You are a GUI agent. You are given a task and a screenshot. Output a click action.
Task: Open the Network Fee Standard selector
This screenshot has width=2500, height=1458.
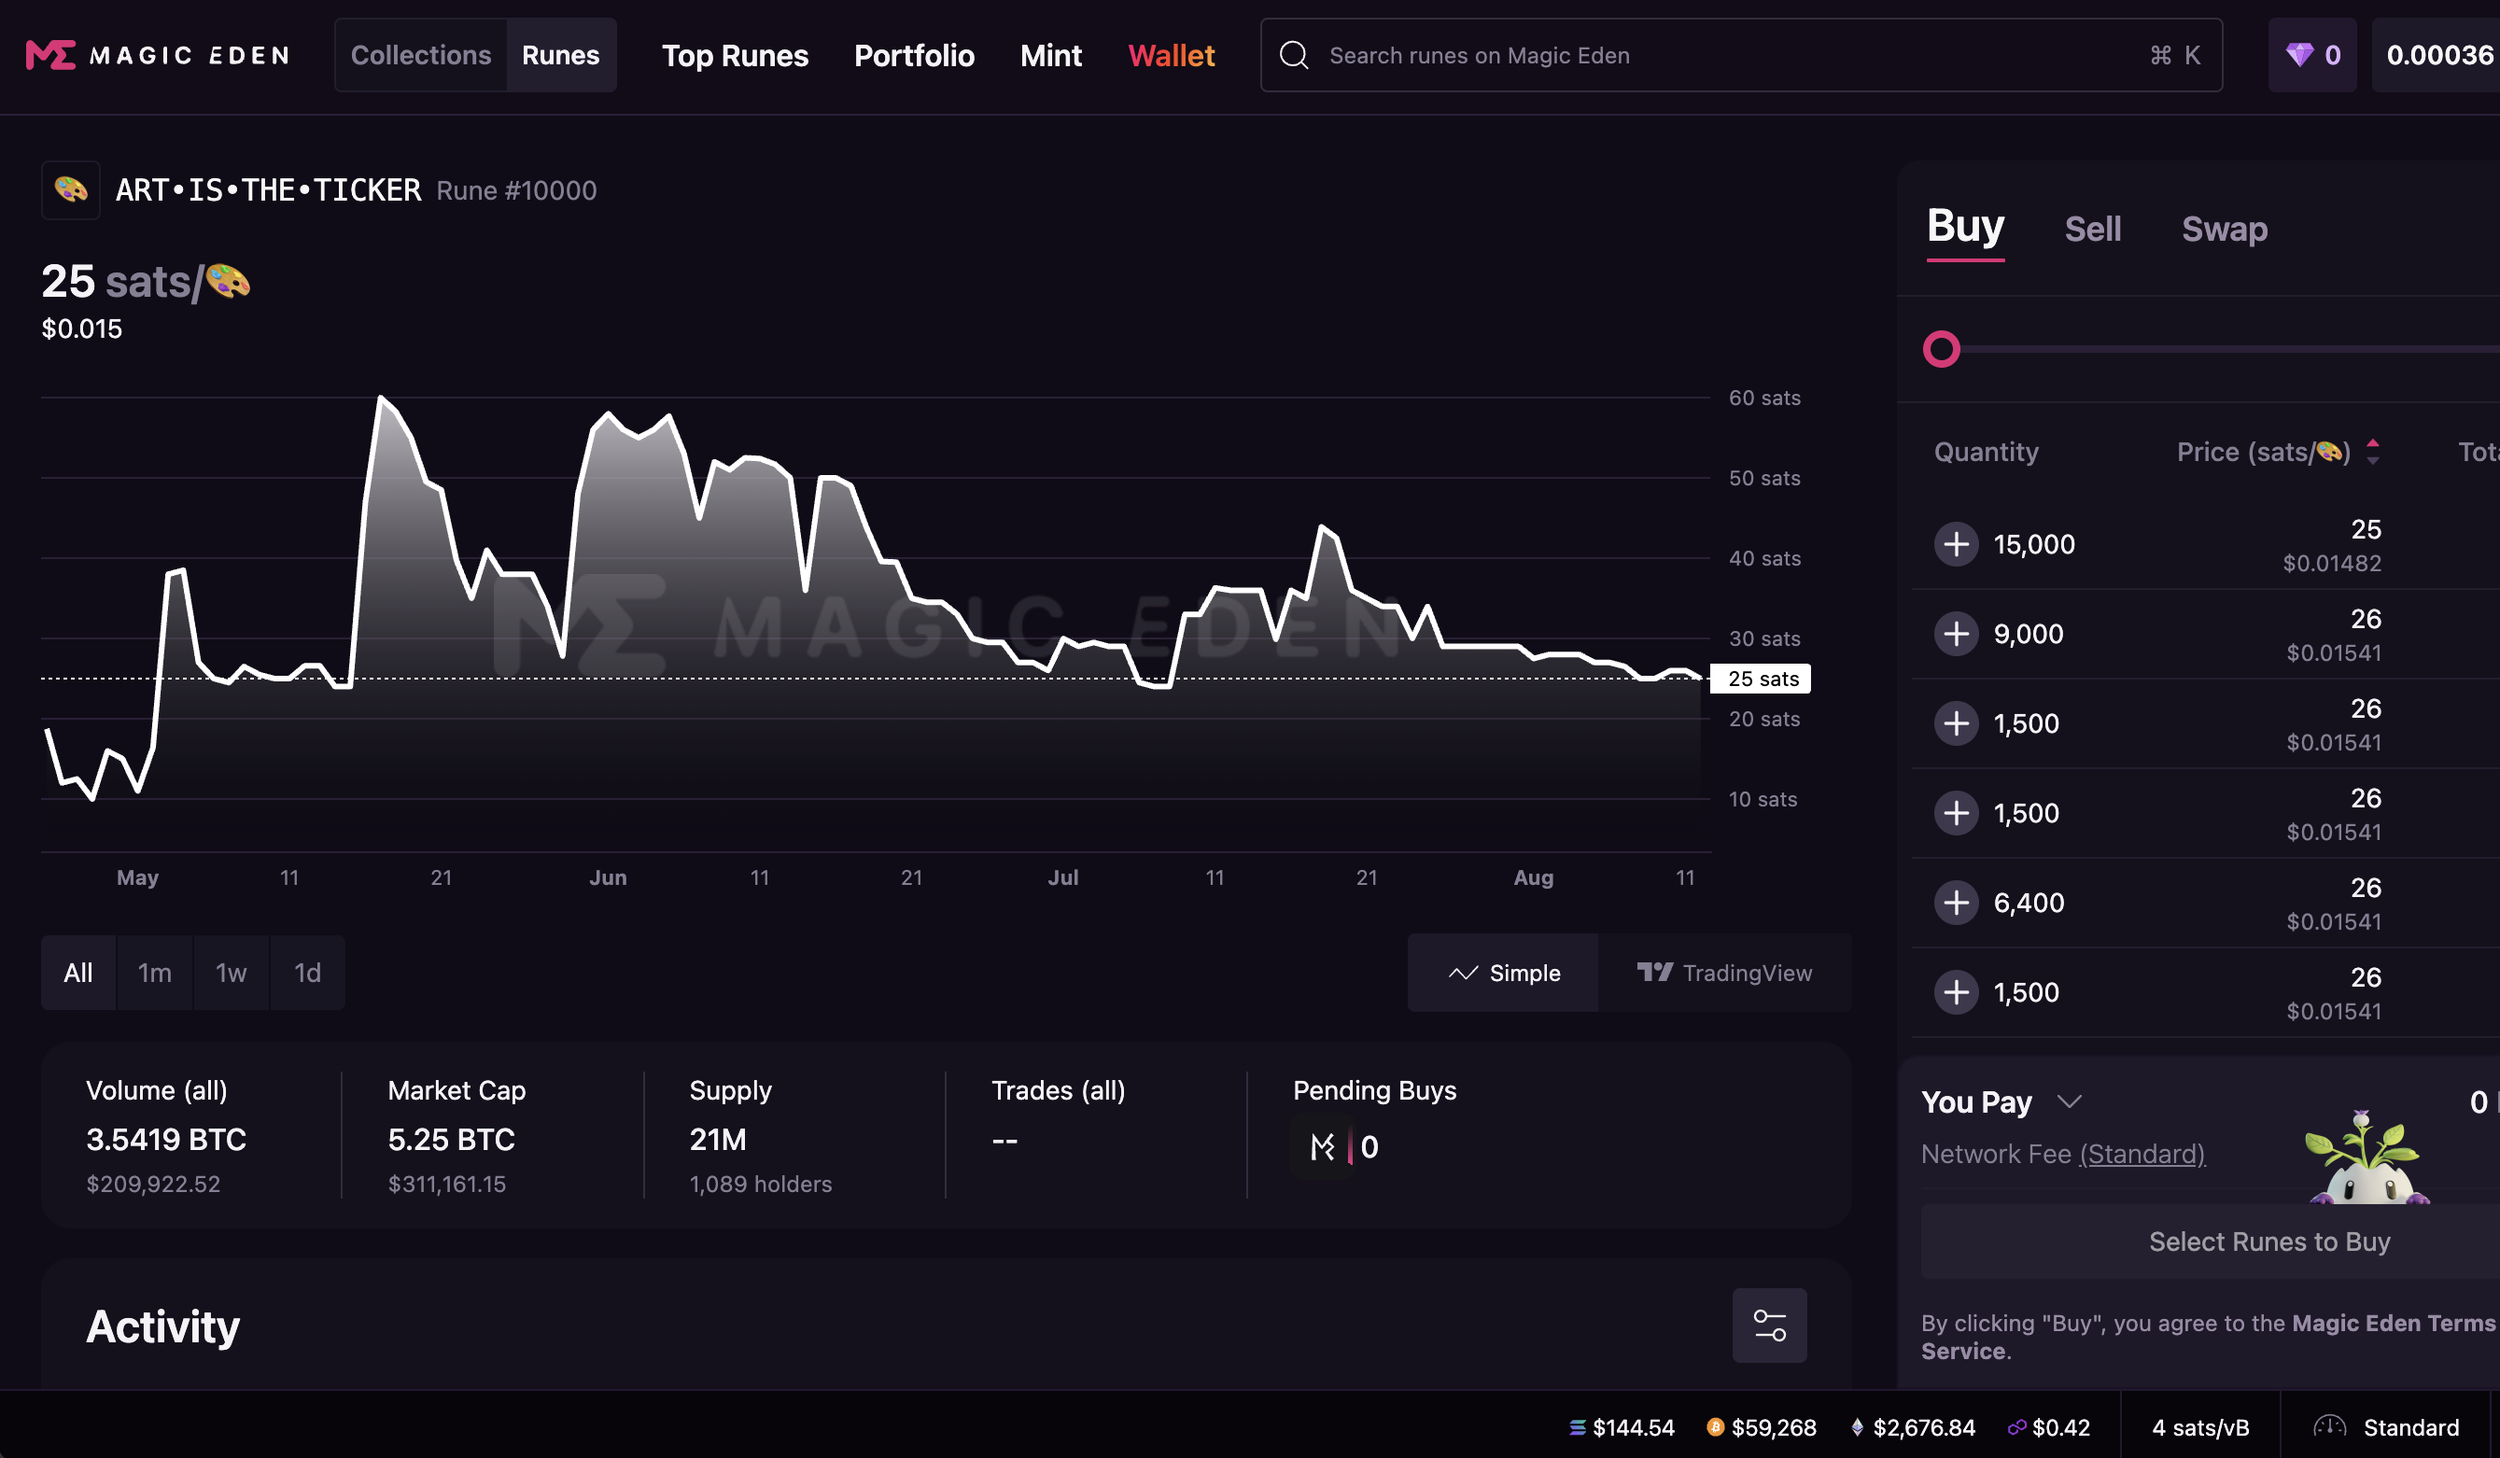coord(2142,1154)
